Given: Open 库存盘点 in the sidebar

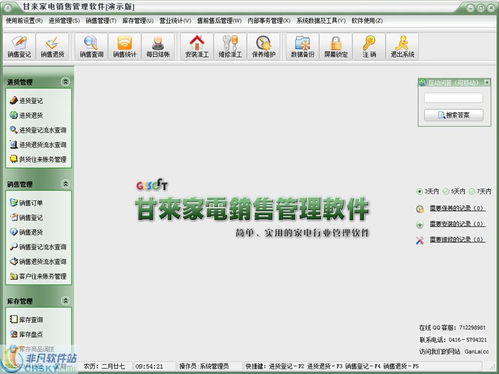Looking at the screenshot, I should 26,334.
